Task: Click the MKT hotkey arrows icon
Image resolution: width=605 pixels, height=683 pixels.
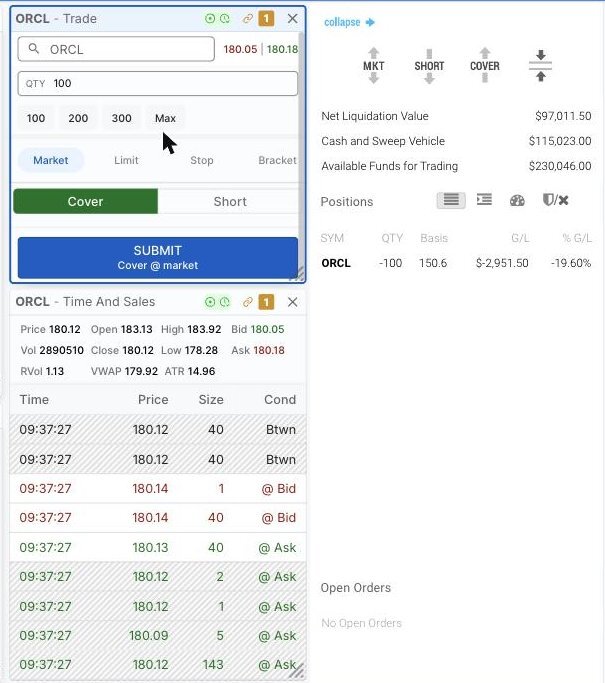Action: click(x=373, y=66)
